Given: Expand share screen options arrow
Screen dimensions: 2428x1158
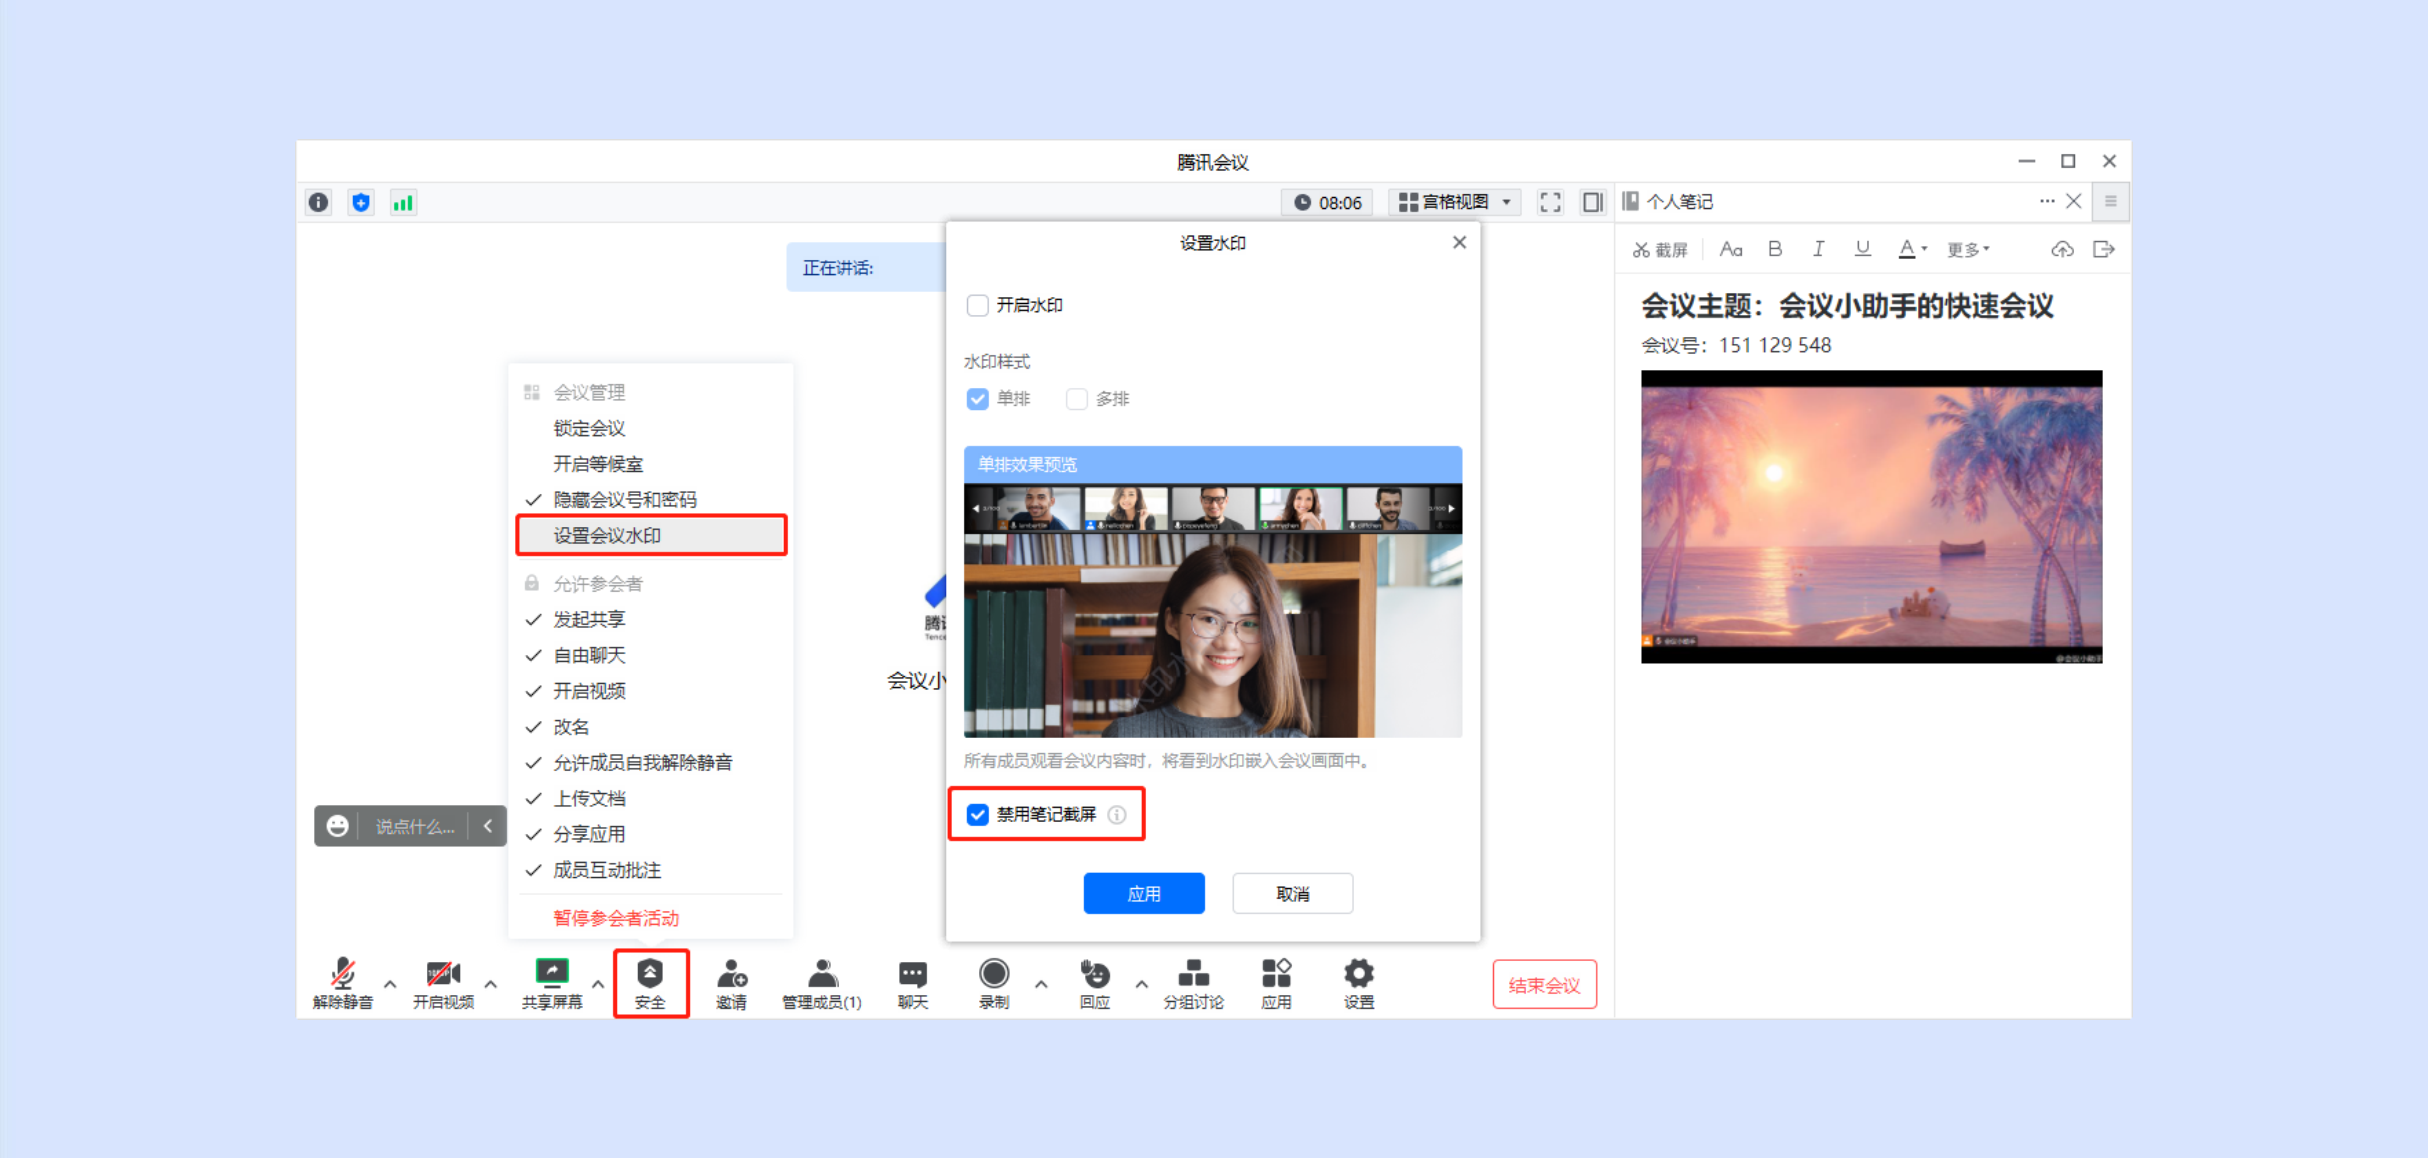Looking at the screenshot, I should tap(598, 984).
